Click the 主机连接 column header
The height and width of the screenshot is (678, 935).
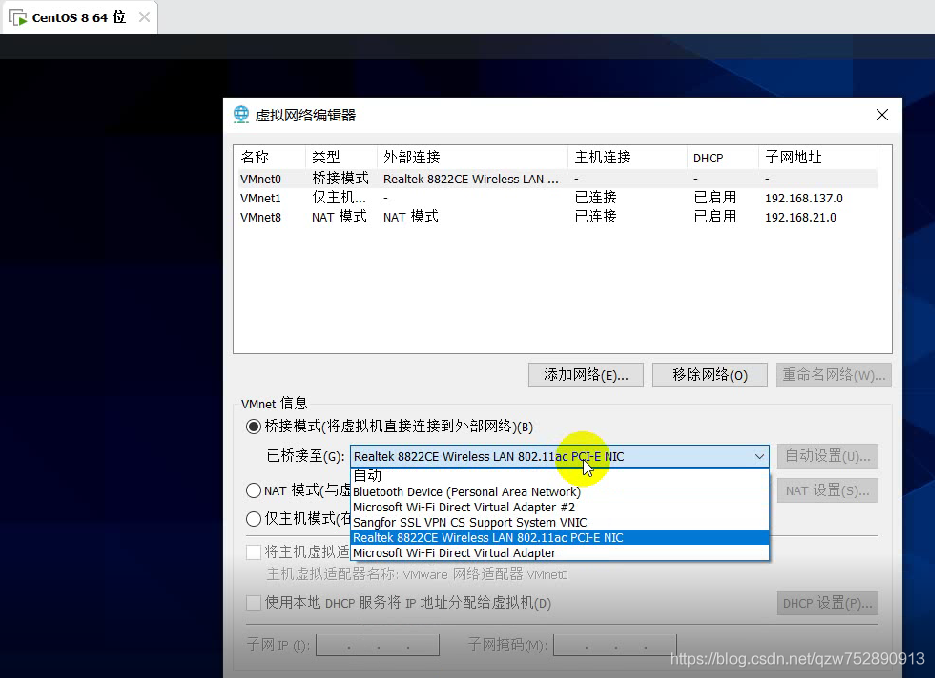point(627,157)
